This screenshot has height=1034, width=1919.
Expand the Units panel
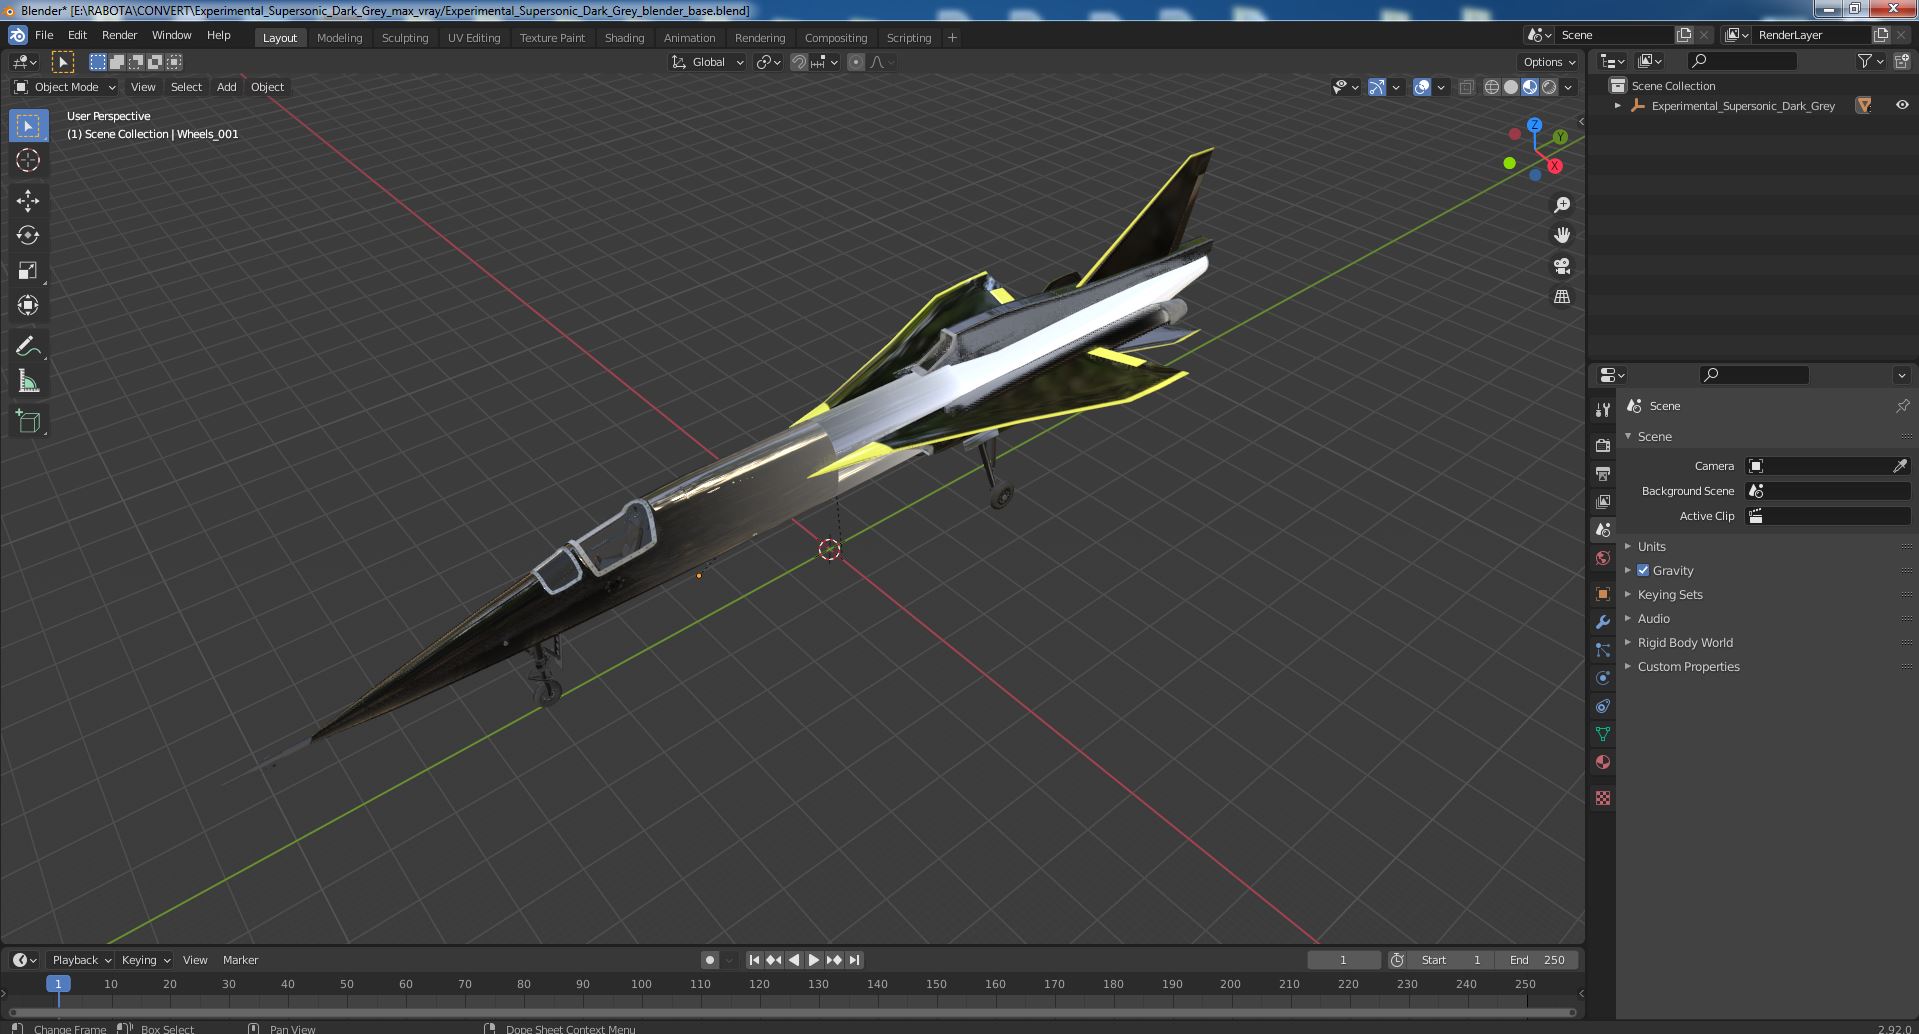click(x=1651, y=546)
